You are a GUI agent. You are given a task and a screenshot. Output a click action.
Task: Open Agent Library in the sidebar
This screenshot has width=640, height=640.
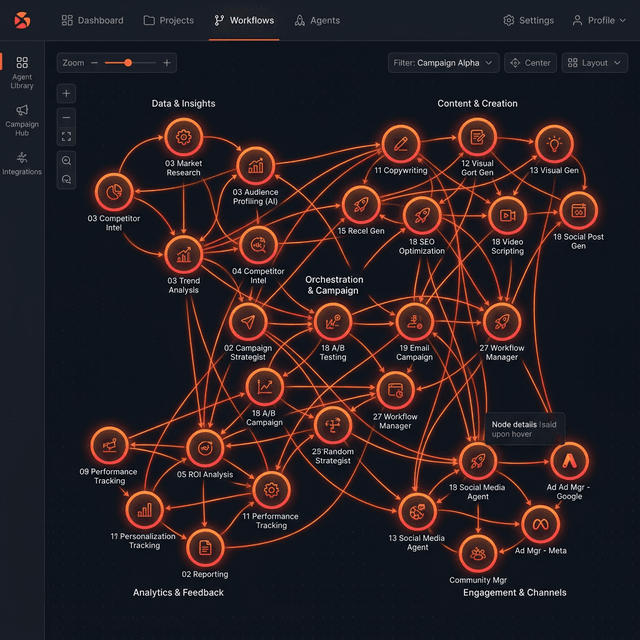point(22,72)
